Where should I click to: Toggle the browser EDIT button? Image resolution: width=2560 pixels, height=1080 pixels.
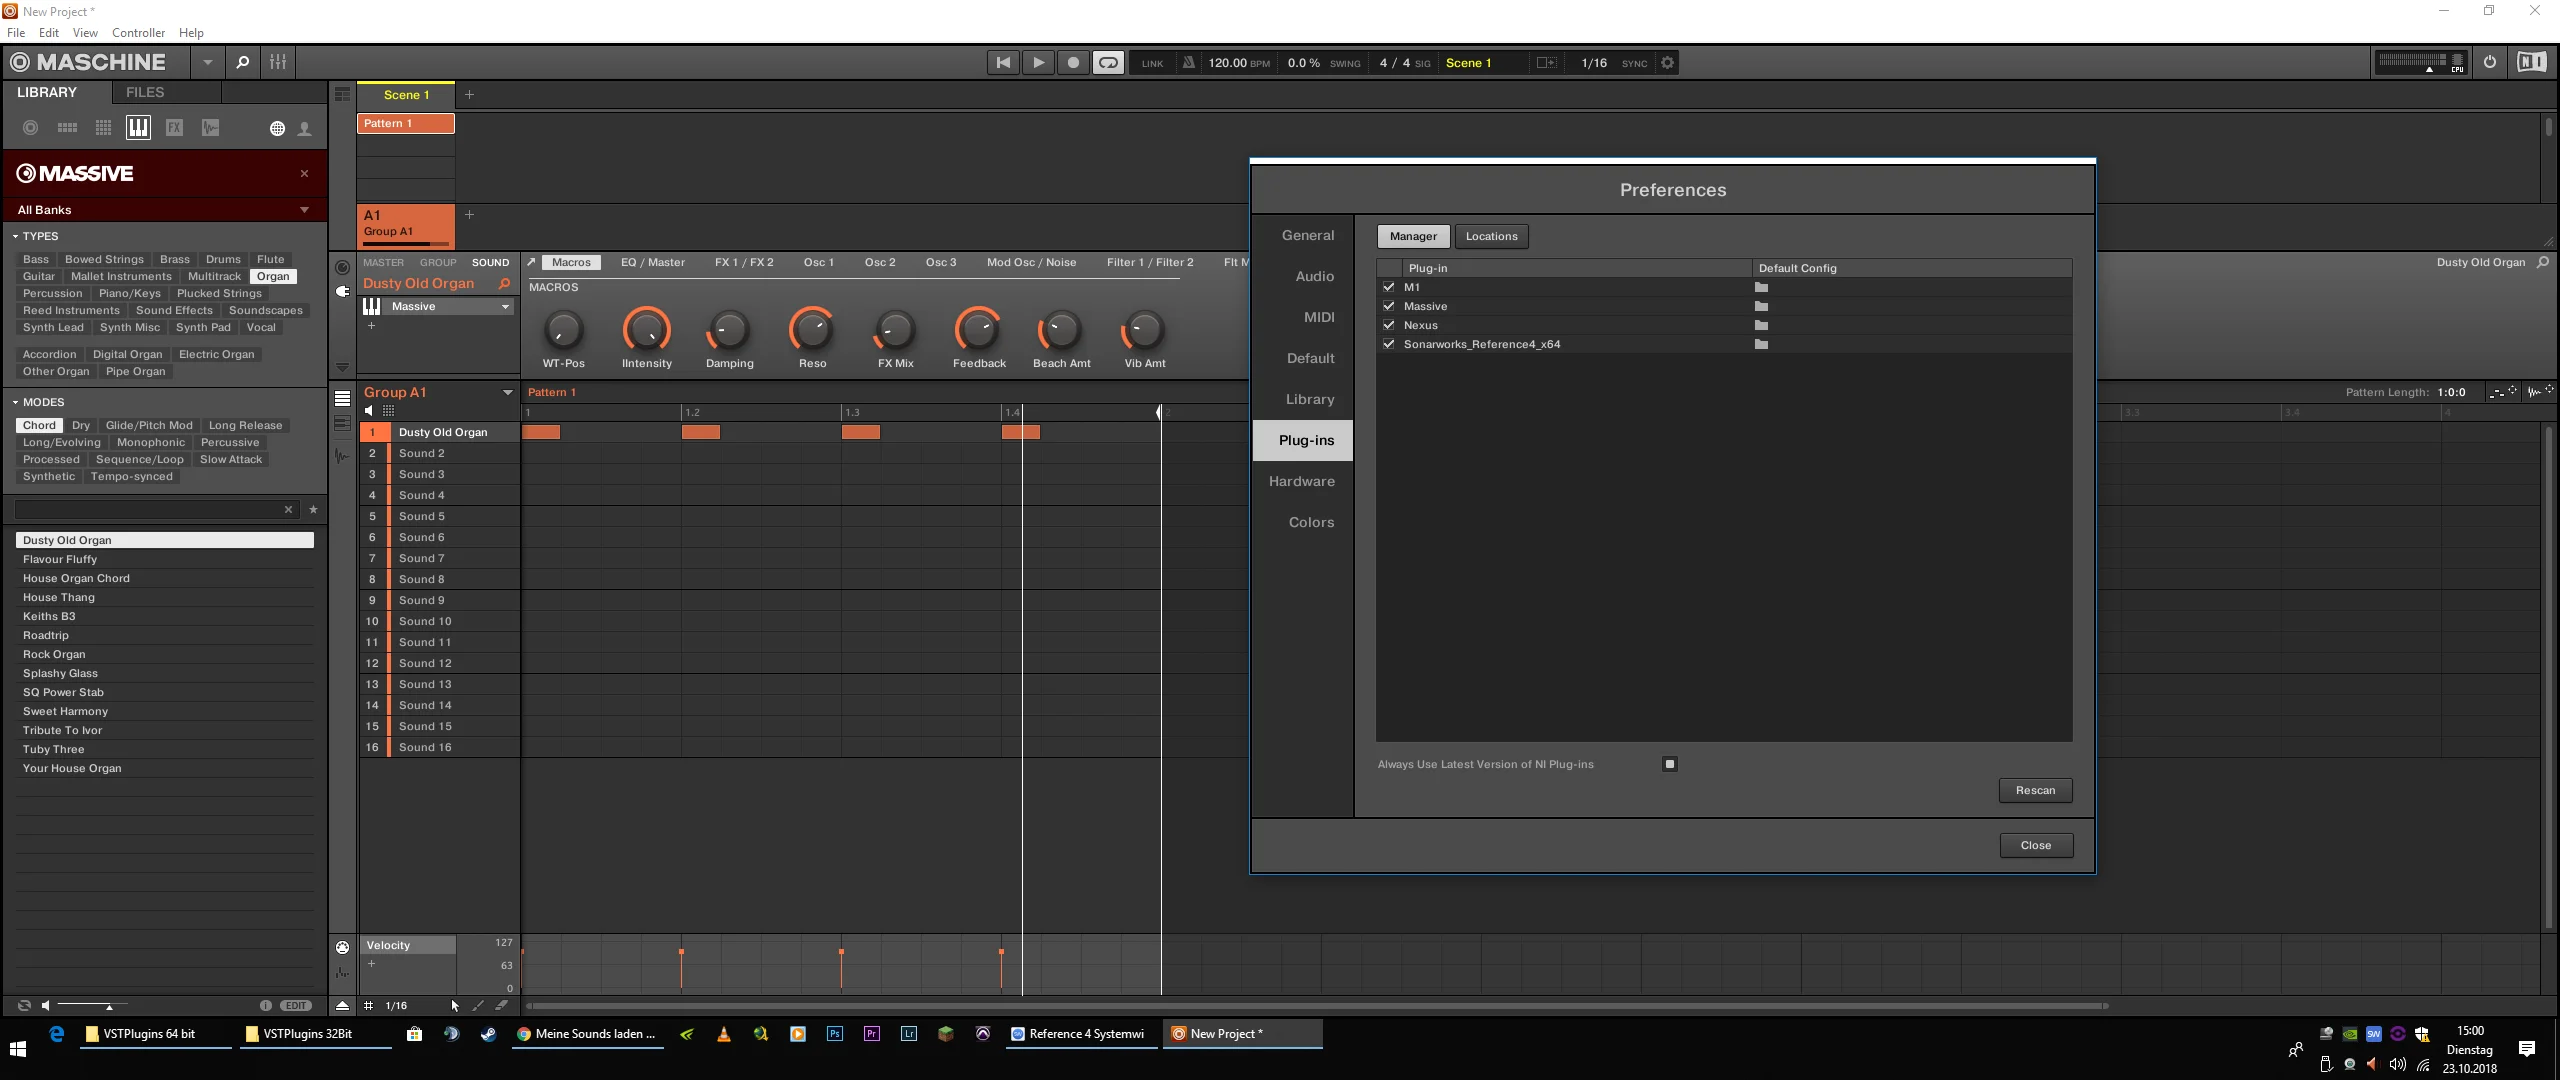click(x=296, y=1006)
